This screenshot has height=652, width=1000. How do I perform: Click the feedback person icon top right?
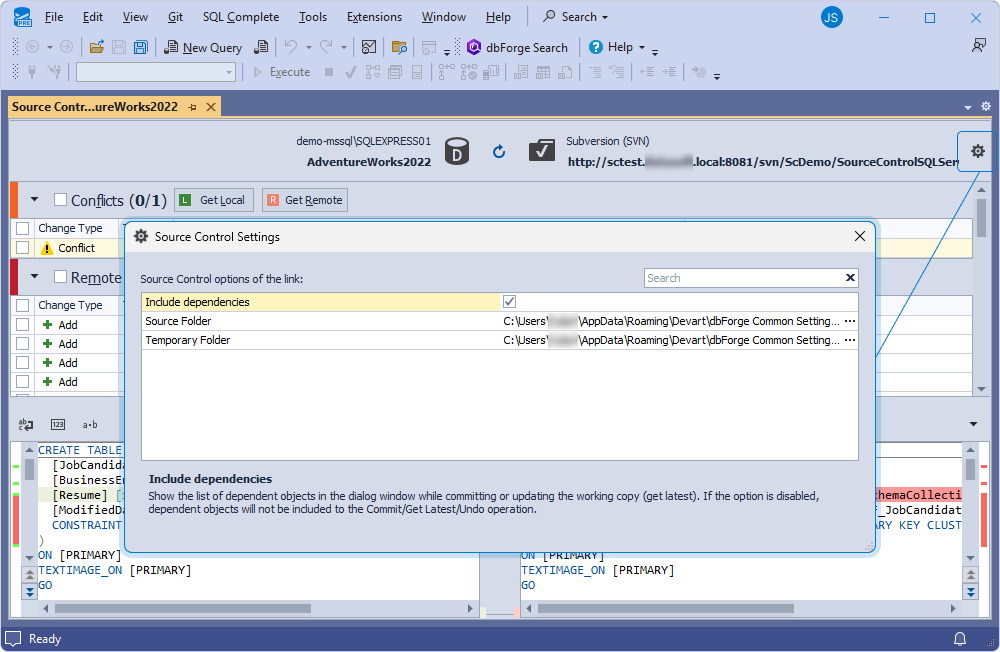(x=978, y=46)
